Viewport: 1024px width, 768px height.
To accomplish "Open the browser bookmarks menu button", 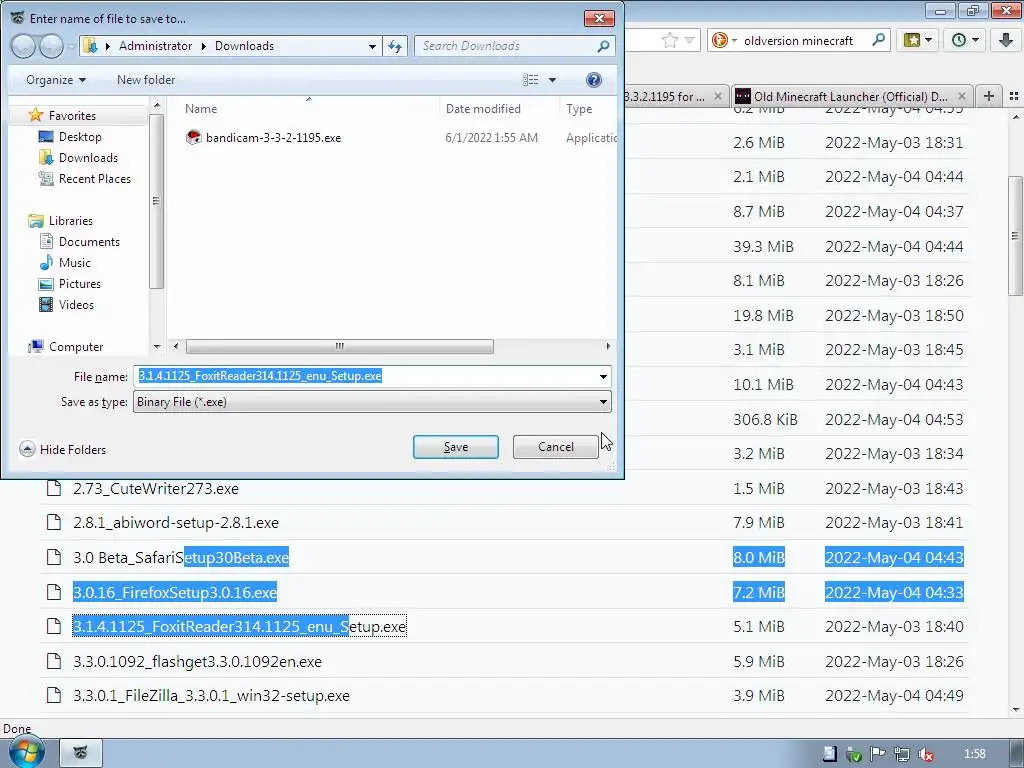I will [918, 40].
